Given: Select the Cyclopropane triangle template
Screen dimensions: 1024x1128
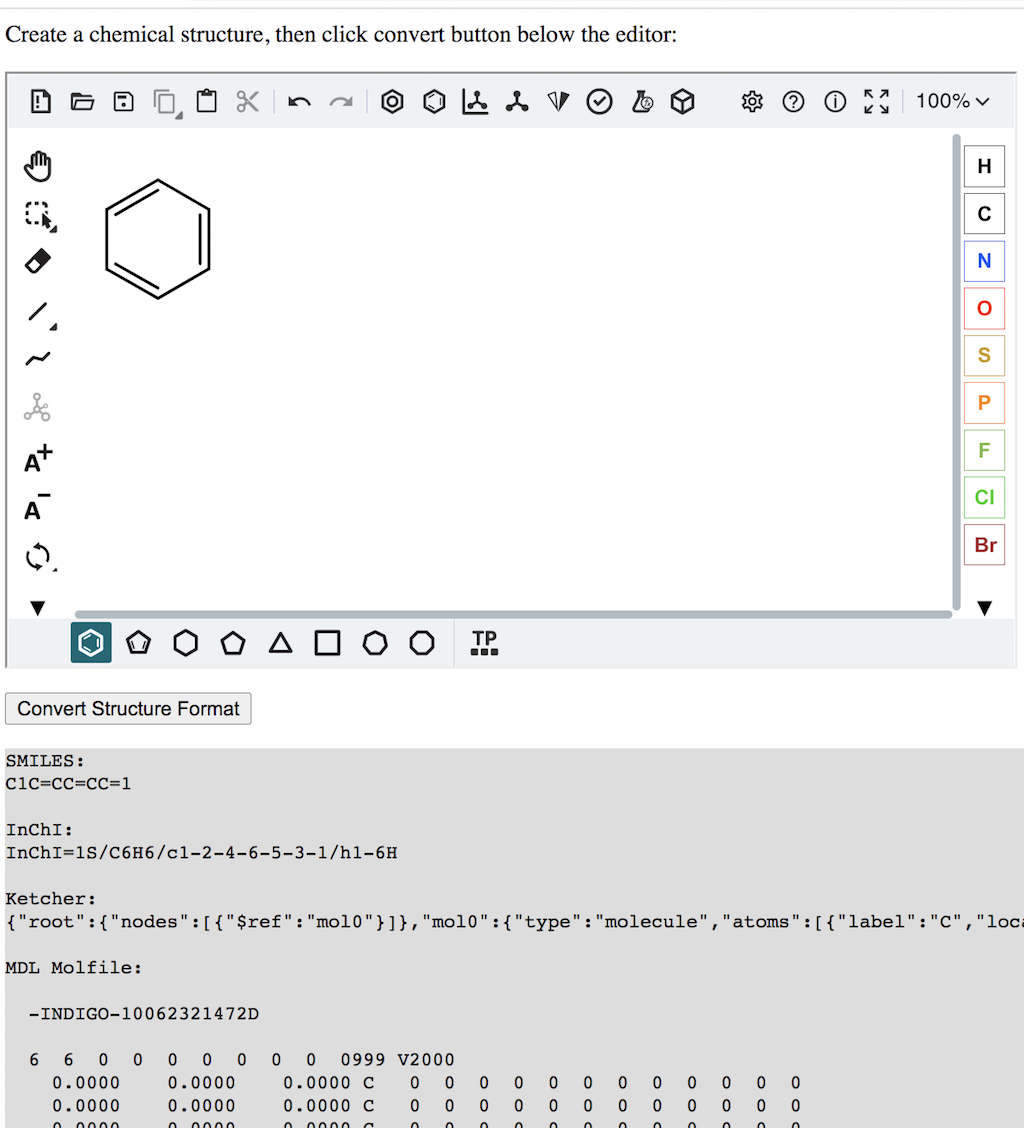Looking at the screenshot, I should tap(281, 643).
